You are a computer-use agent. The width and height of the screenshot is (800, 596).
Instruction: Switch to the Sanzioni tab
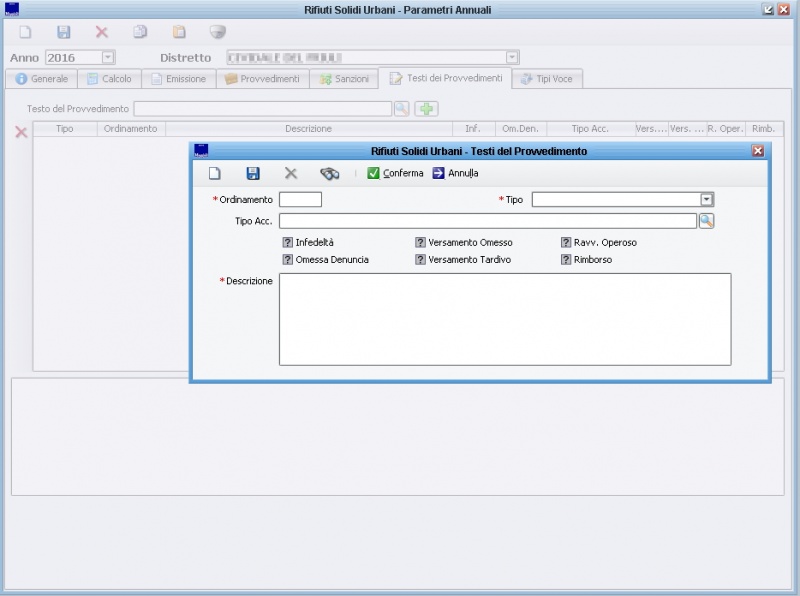pos(345,79)
